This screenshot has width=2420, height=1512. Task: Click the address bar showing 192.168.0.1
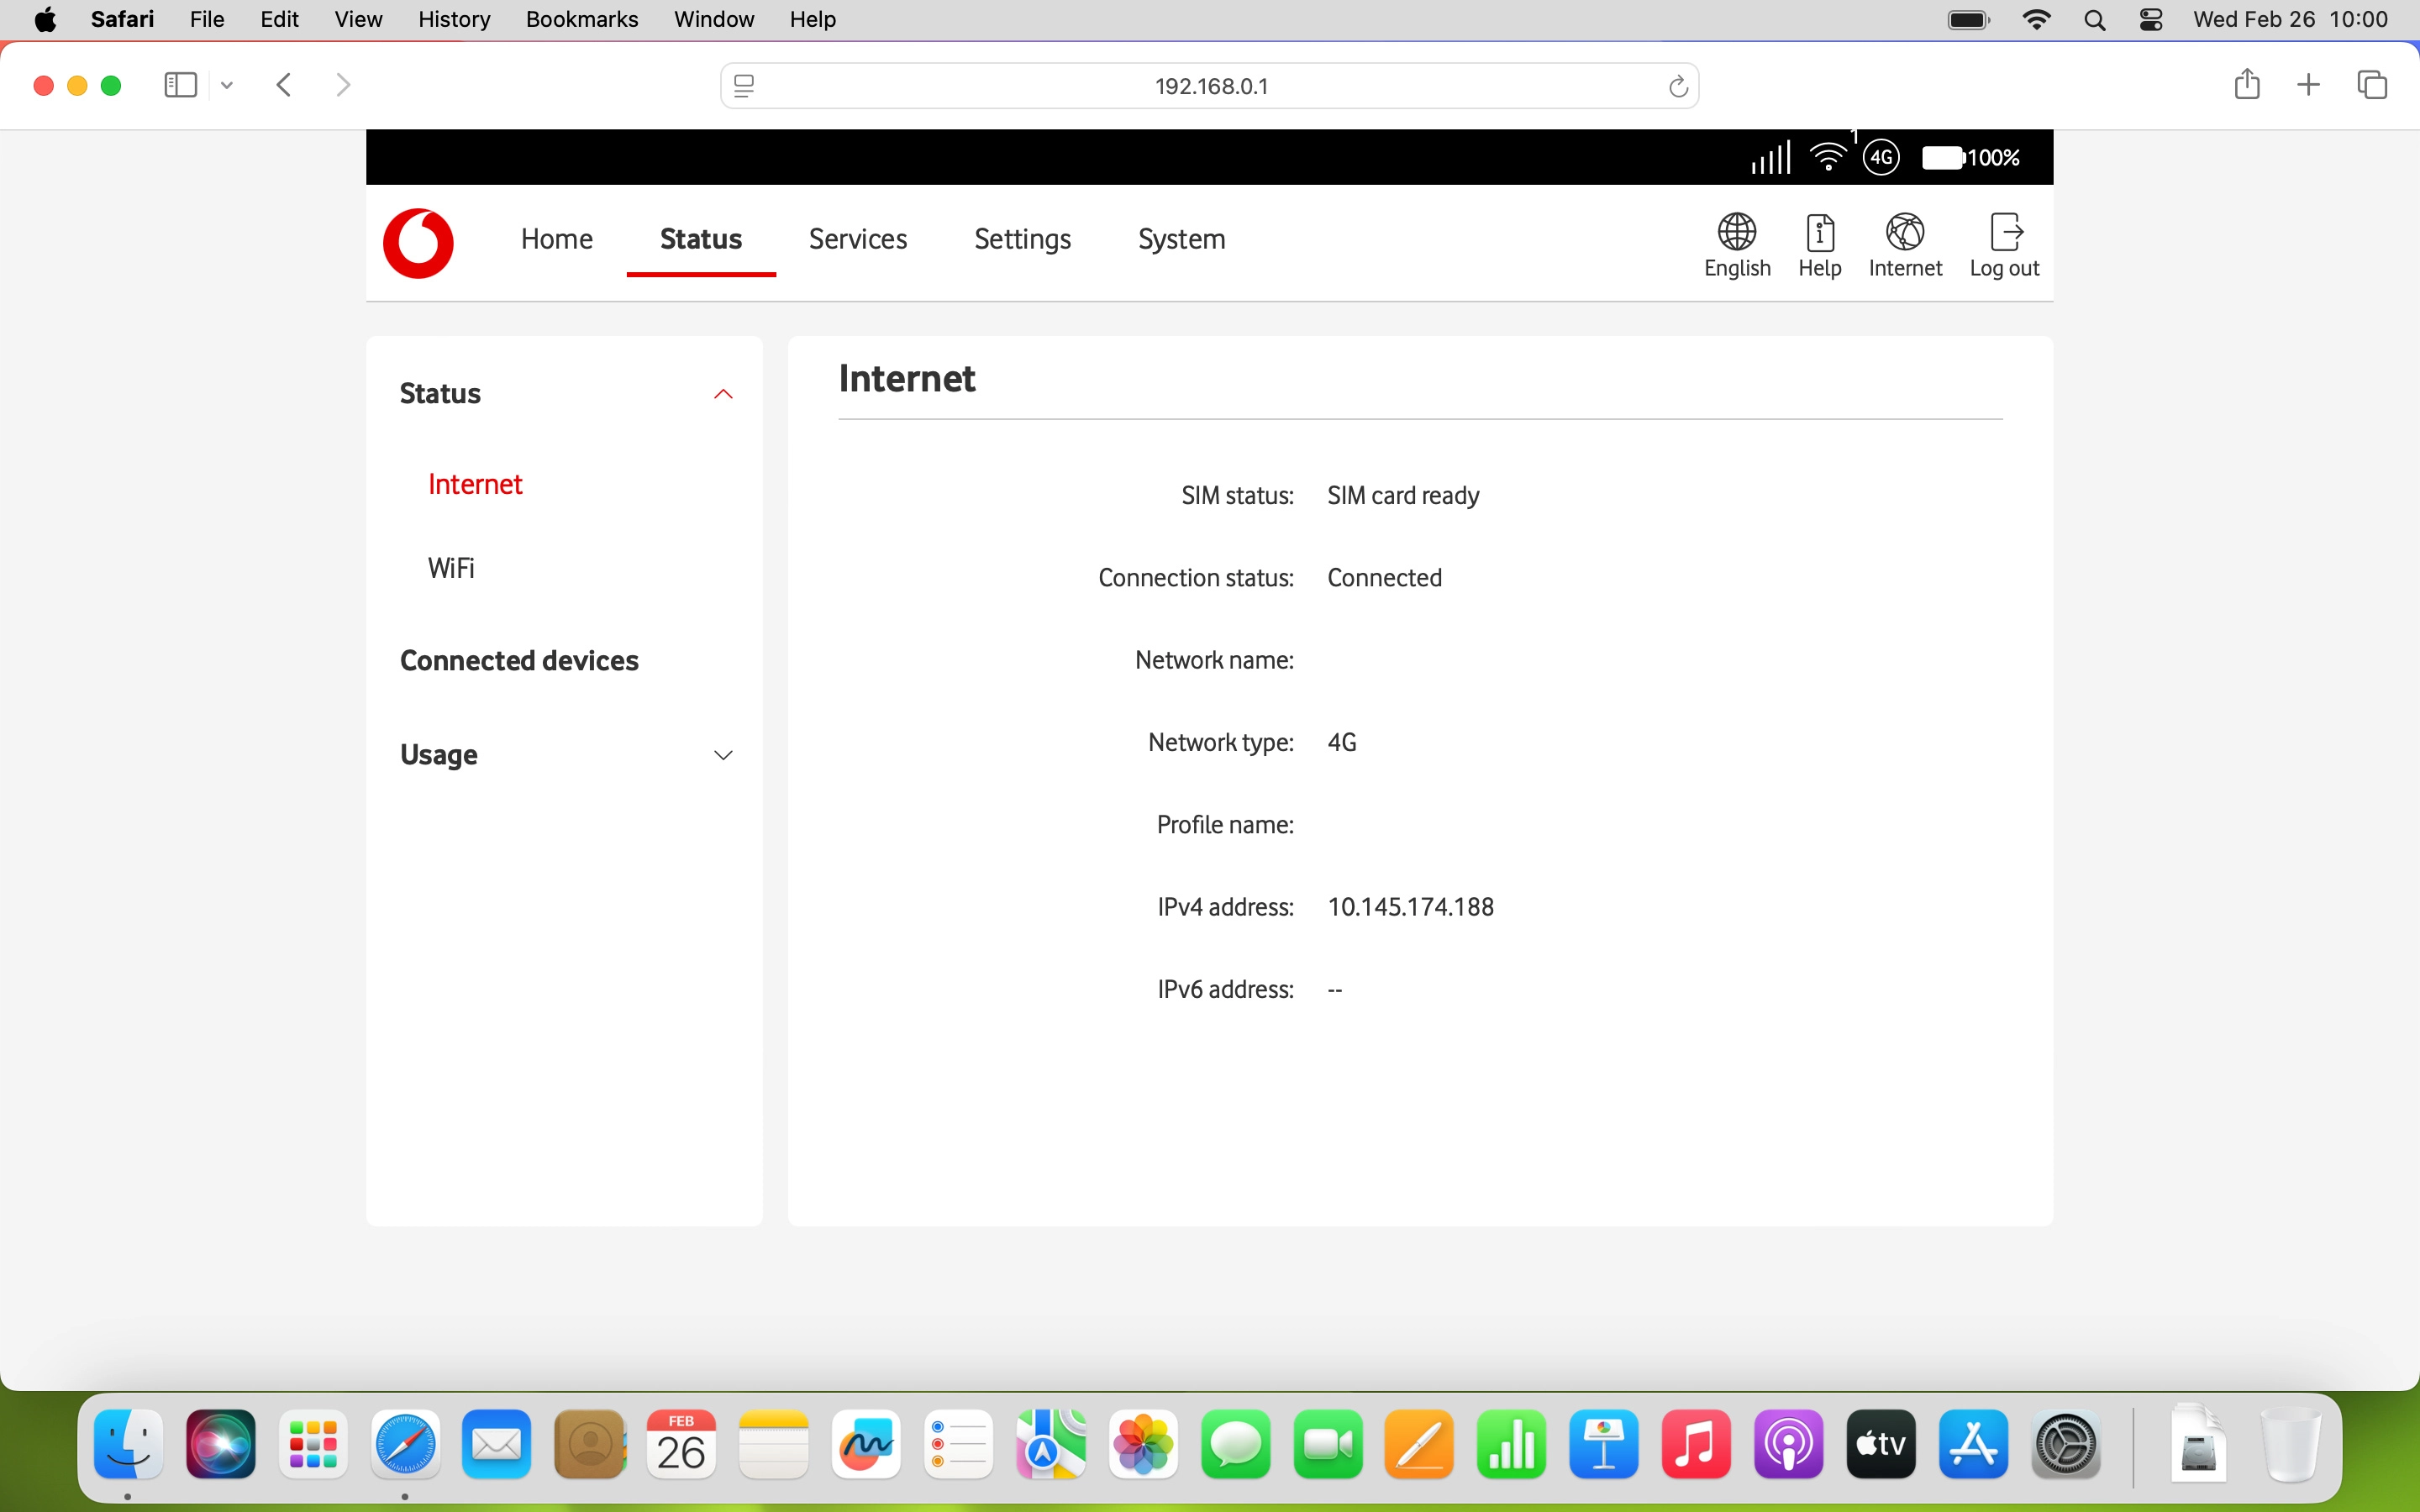1209,85
